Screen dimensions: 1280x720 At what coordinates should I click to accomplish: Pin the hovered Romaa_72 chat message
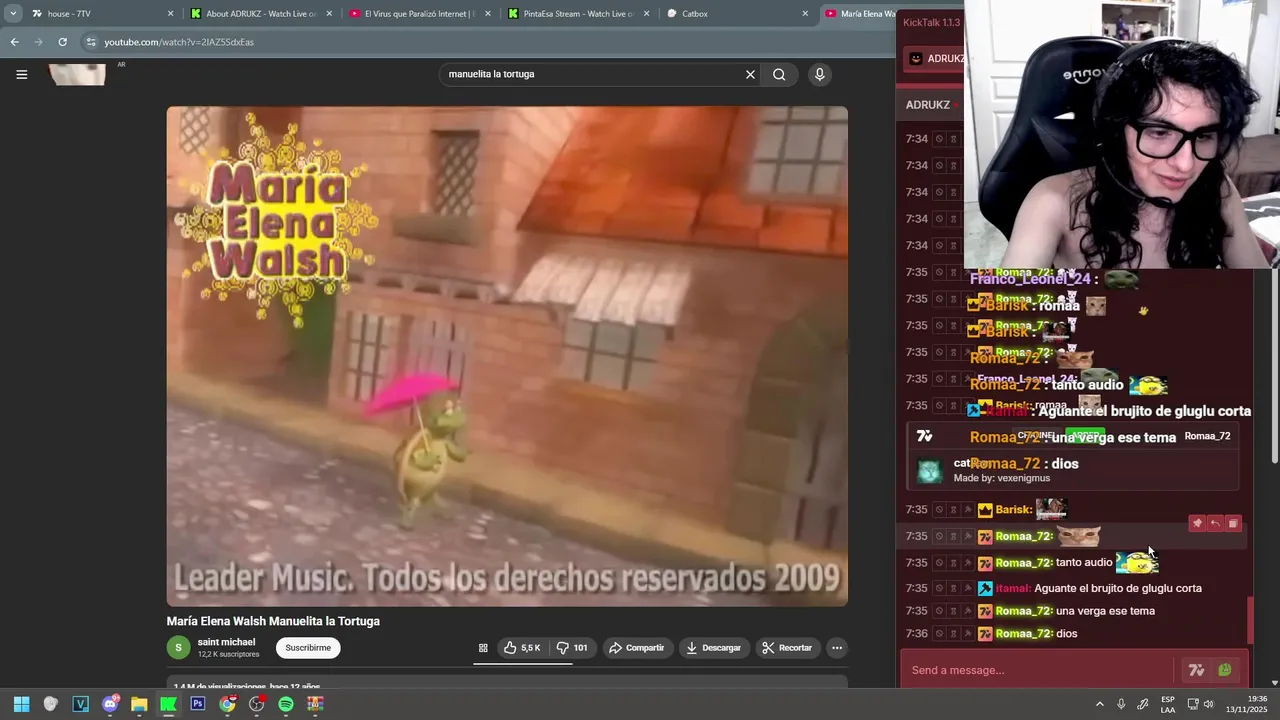tap(1197, 523)
